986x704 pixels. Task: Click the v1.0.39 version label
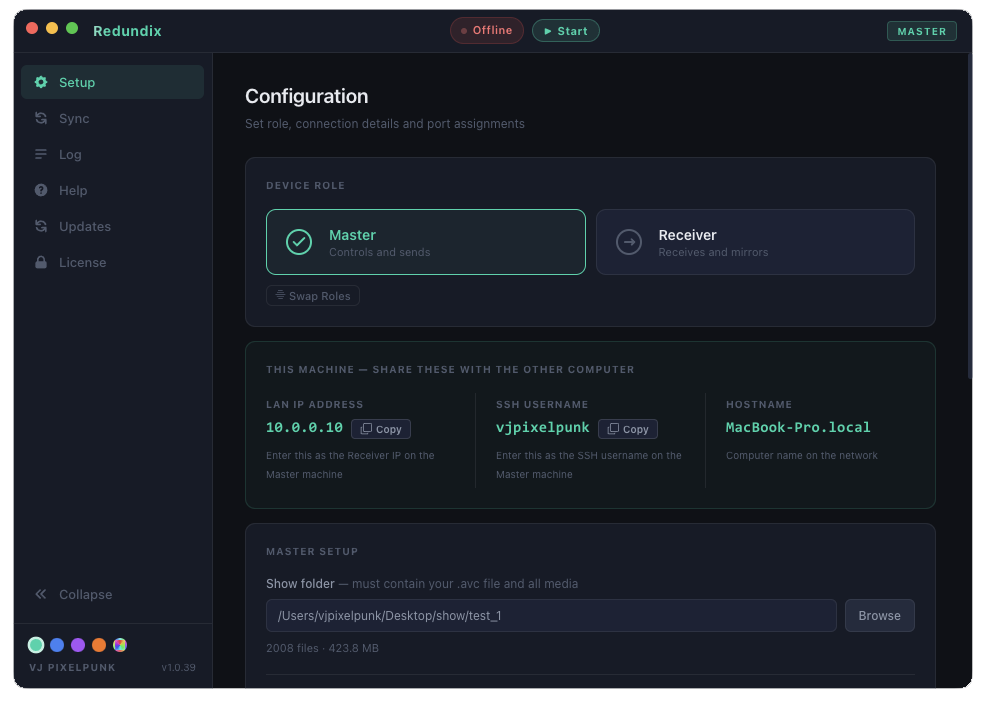(x=179, y=668)
